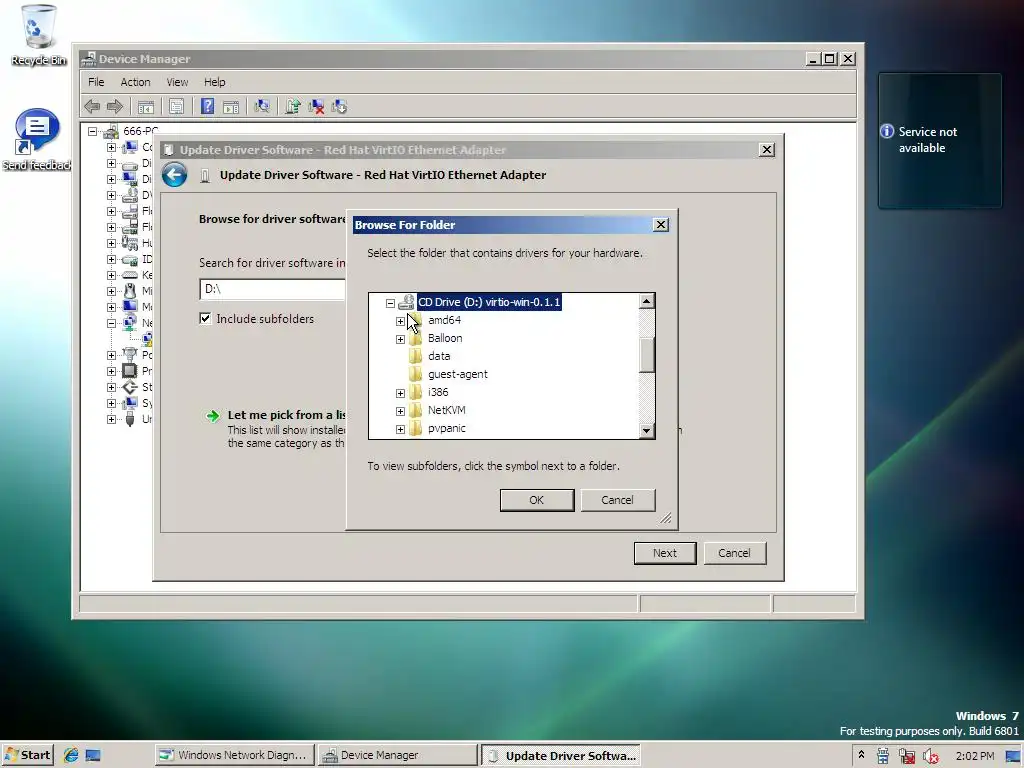Expand the i386 folder
1024x768 pixels.
(x=400, y=393)
